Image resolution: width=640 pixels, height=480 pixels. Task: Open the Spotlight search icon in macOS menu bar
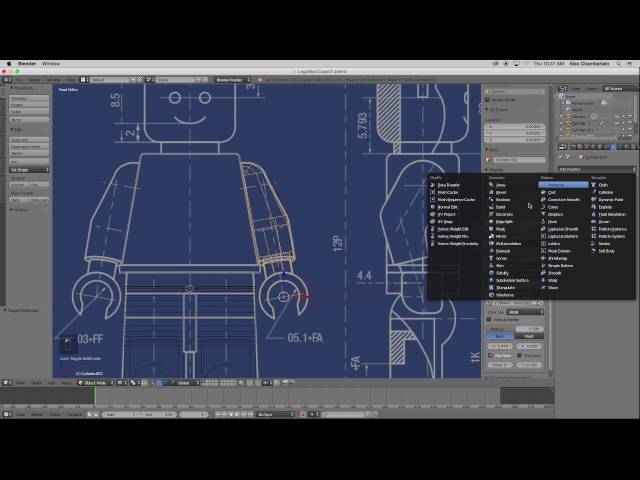click(619, 64)
